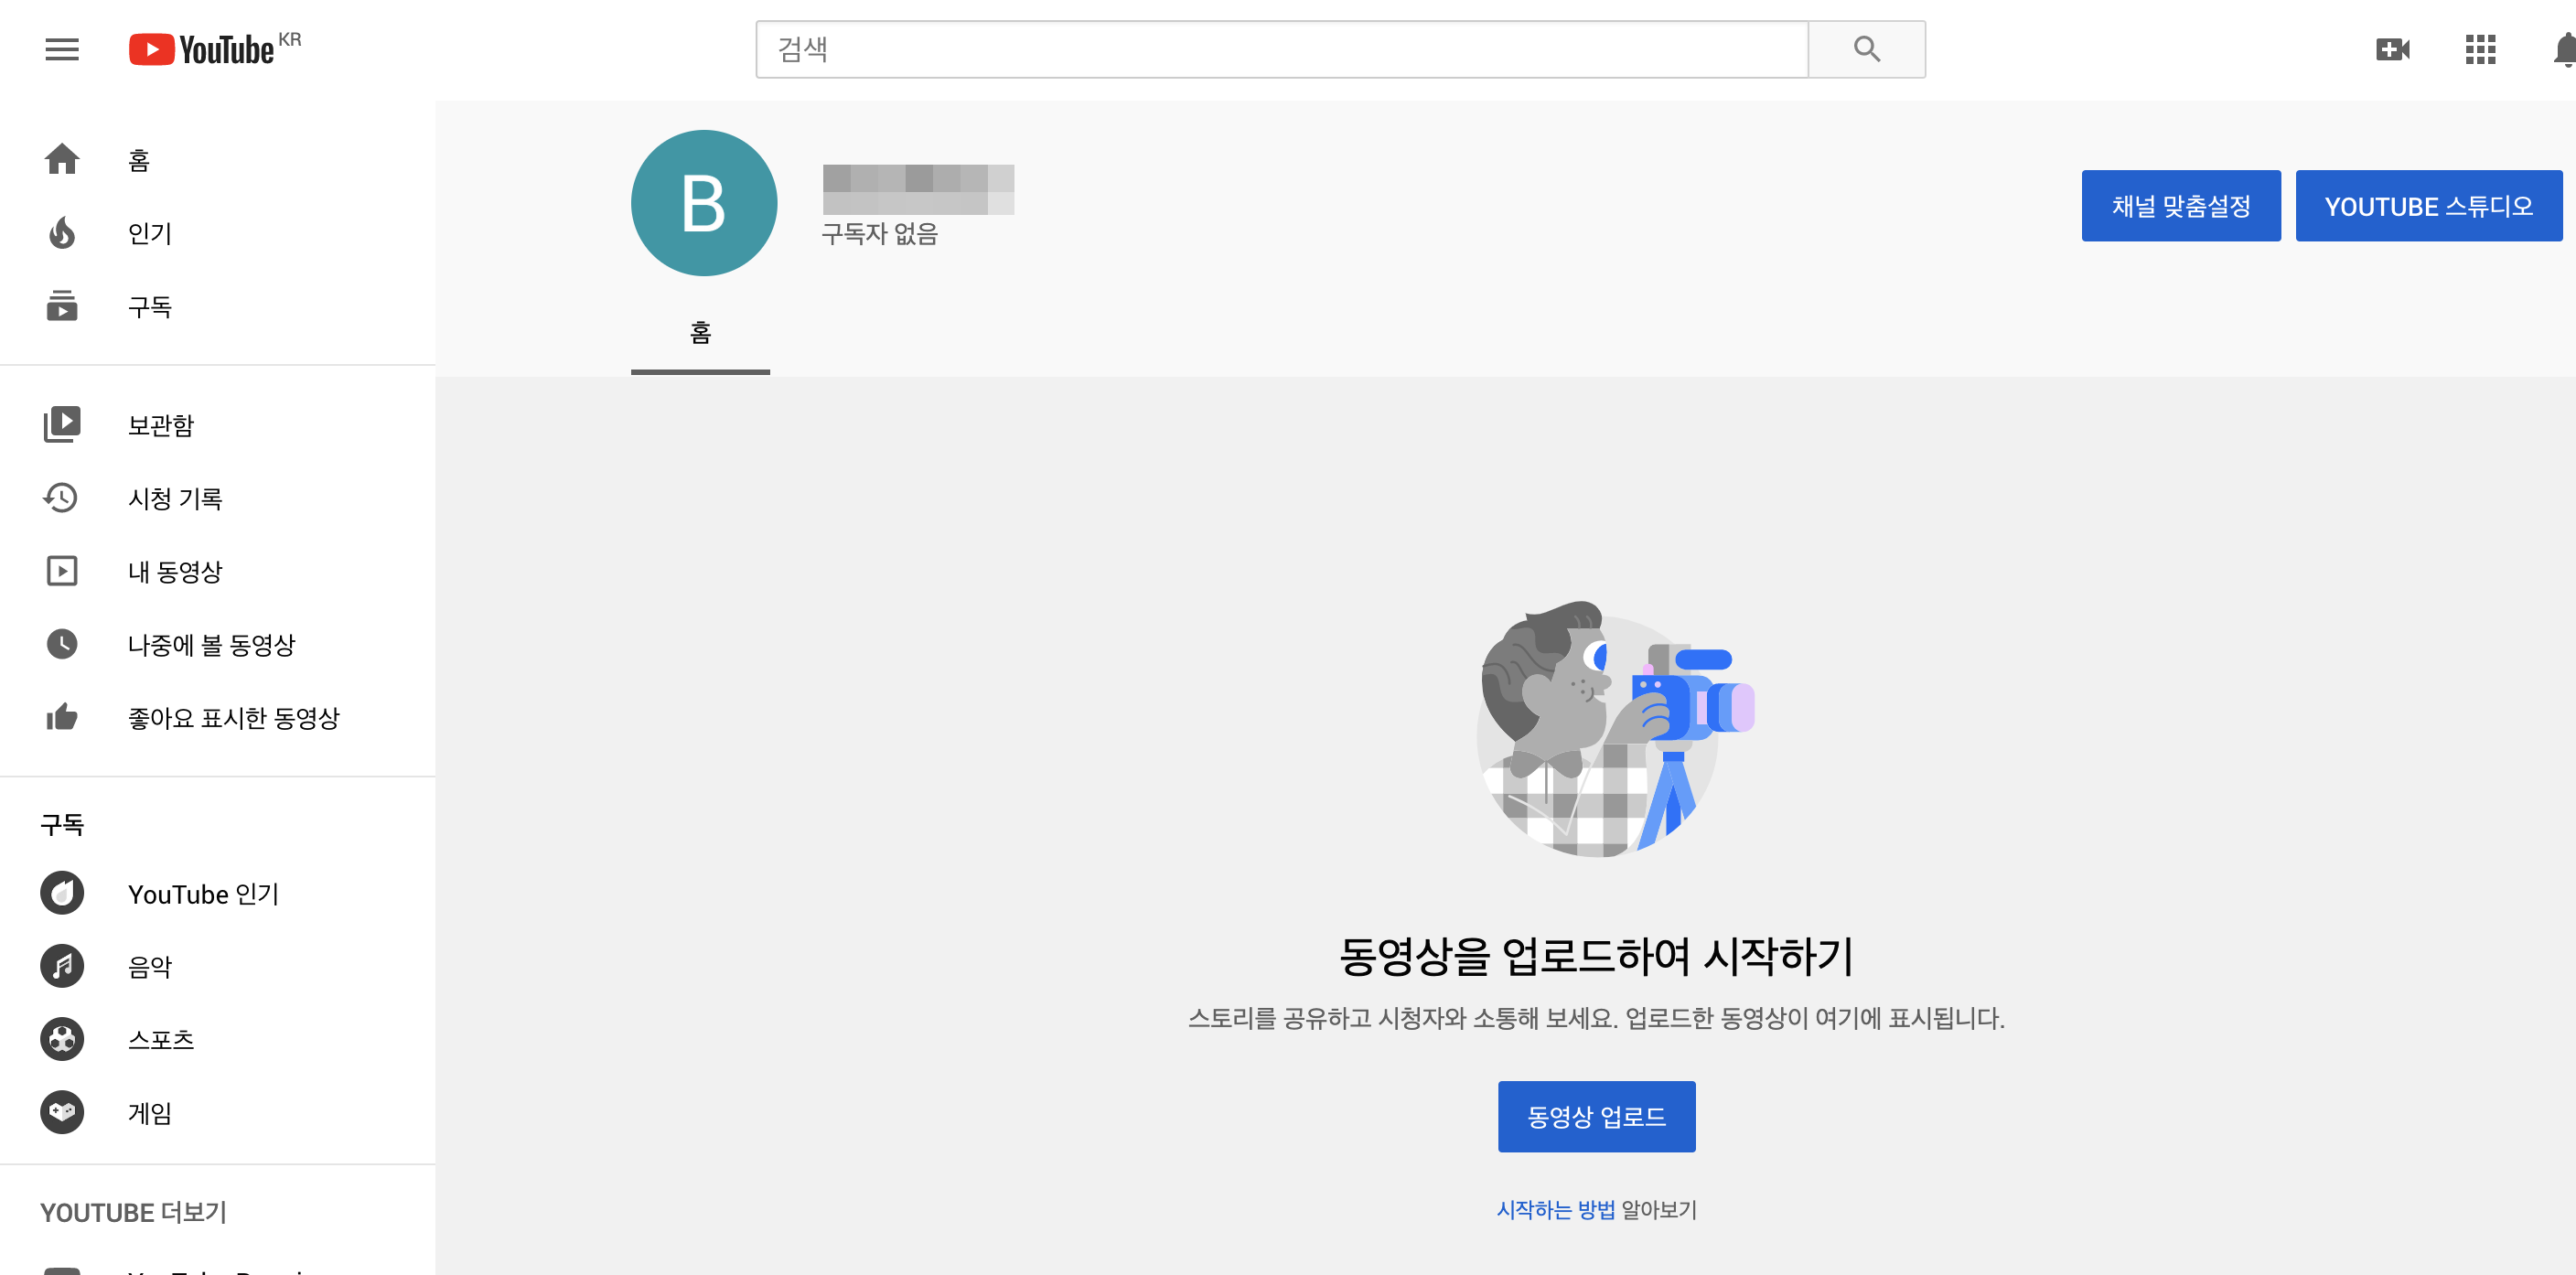Click the Customize channel (채널 맞춤설정) button

click(x=2180, y=206)
